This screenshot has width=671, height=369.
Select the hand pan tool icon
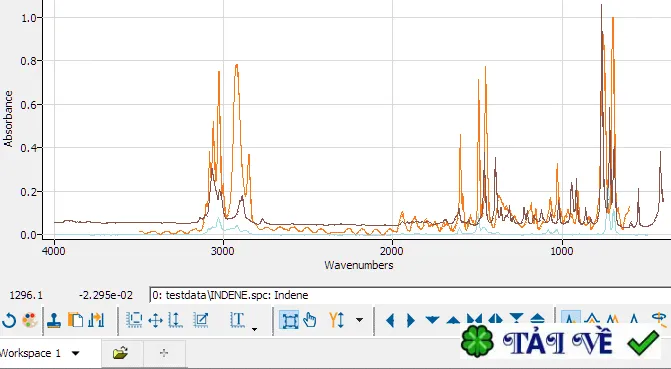pos(310,320)
